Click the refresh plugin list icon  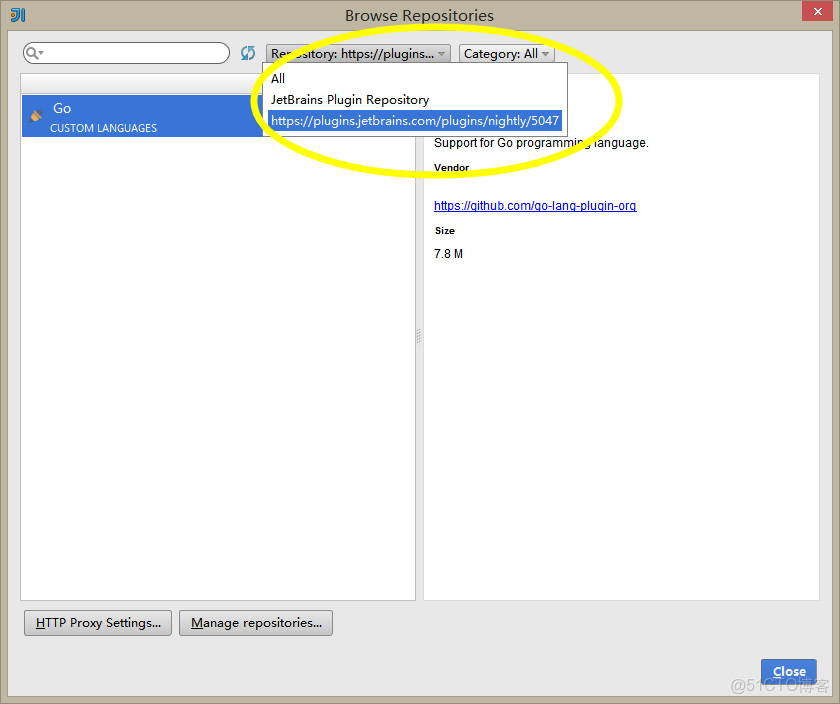pyautogui.click(x=248, y=53)
